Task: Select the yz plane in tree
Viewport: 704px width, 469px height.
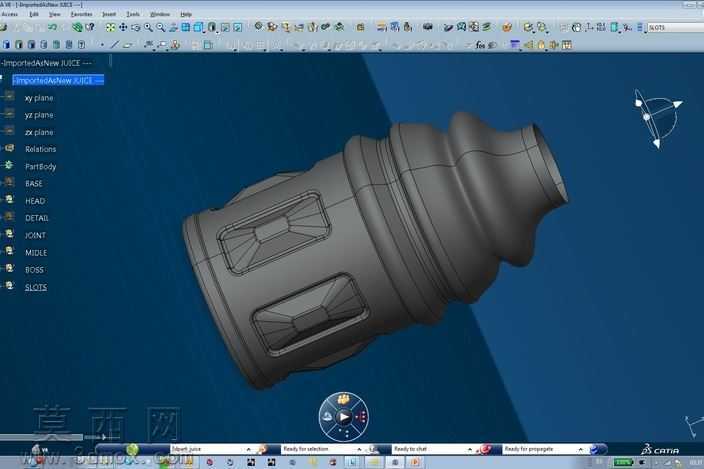Action: coord(39,115)
